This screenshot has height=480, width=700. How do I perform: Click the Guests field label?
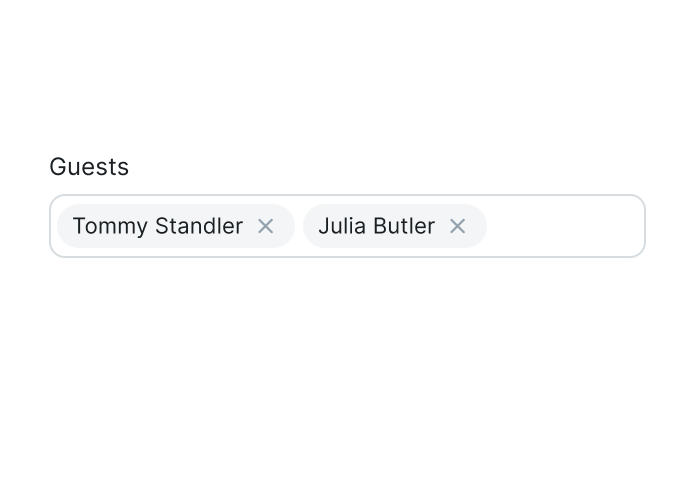[89, 167]
